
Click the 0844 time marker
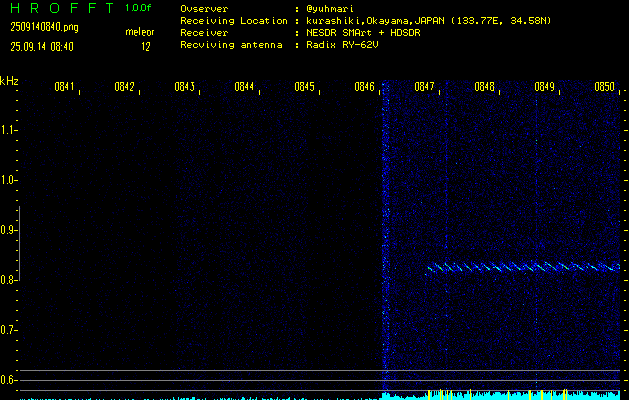click(x=244, y=87)
